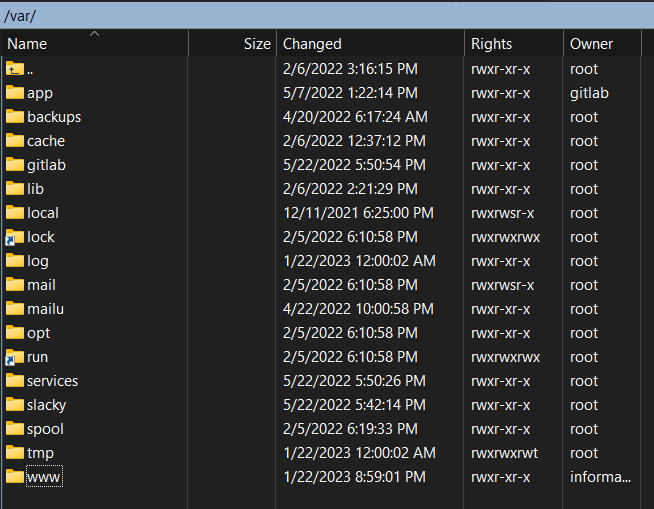Click the parent directory up-arrow icon
Image resolution: width=654 pixels, height=509 pixels.
tap(14, 69)
